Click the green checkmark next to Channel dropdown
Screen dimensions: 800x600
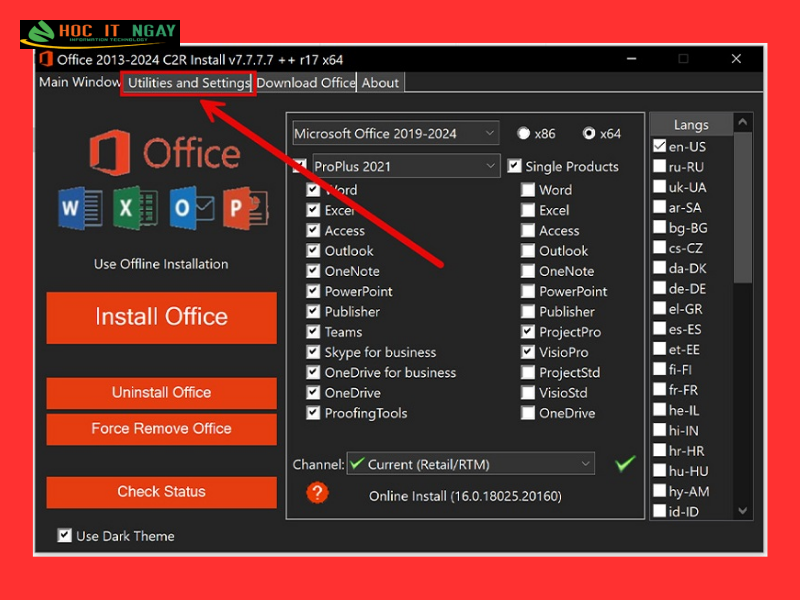pos(625,463)
